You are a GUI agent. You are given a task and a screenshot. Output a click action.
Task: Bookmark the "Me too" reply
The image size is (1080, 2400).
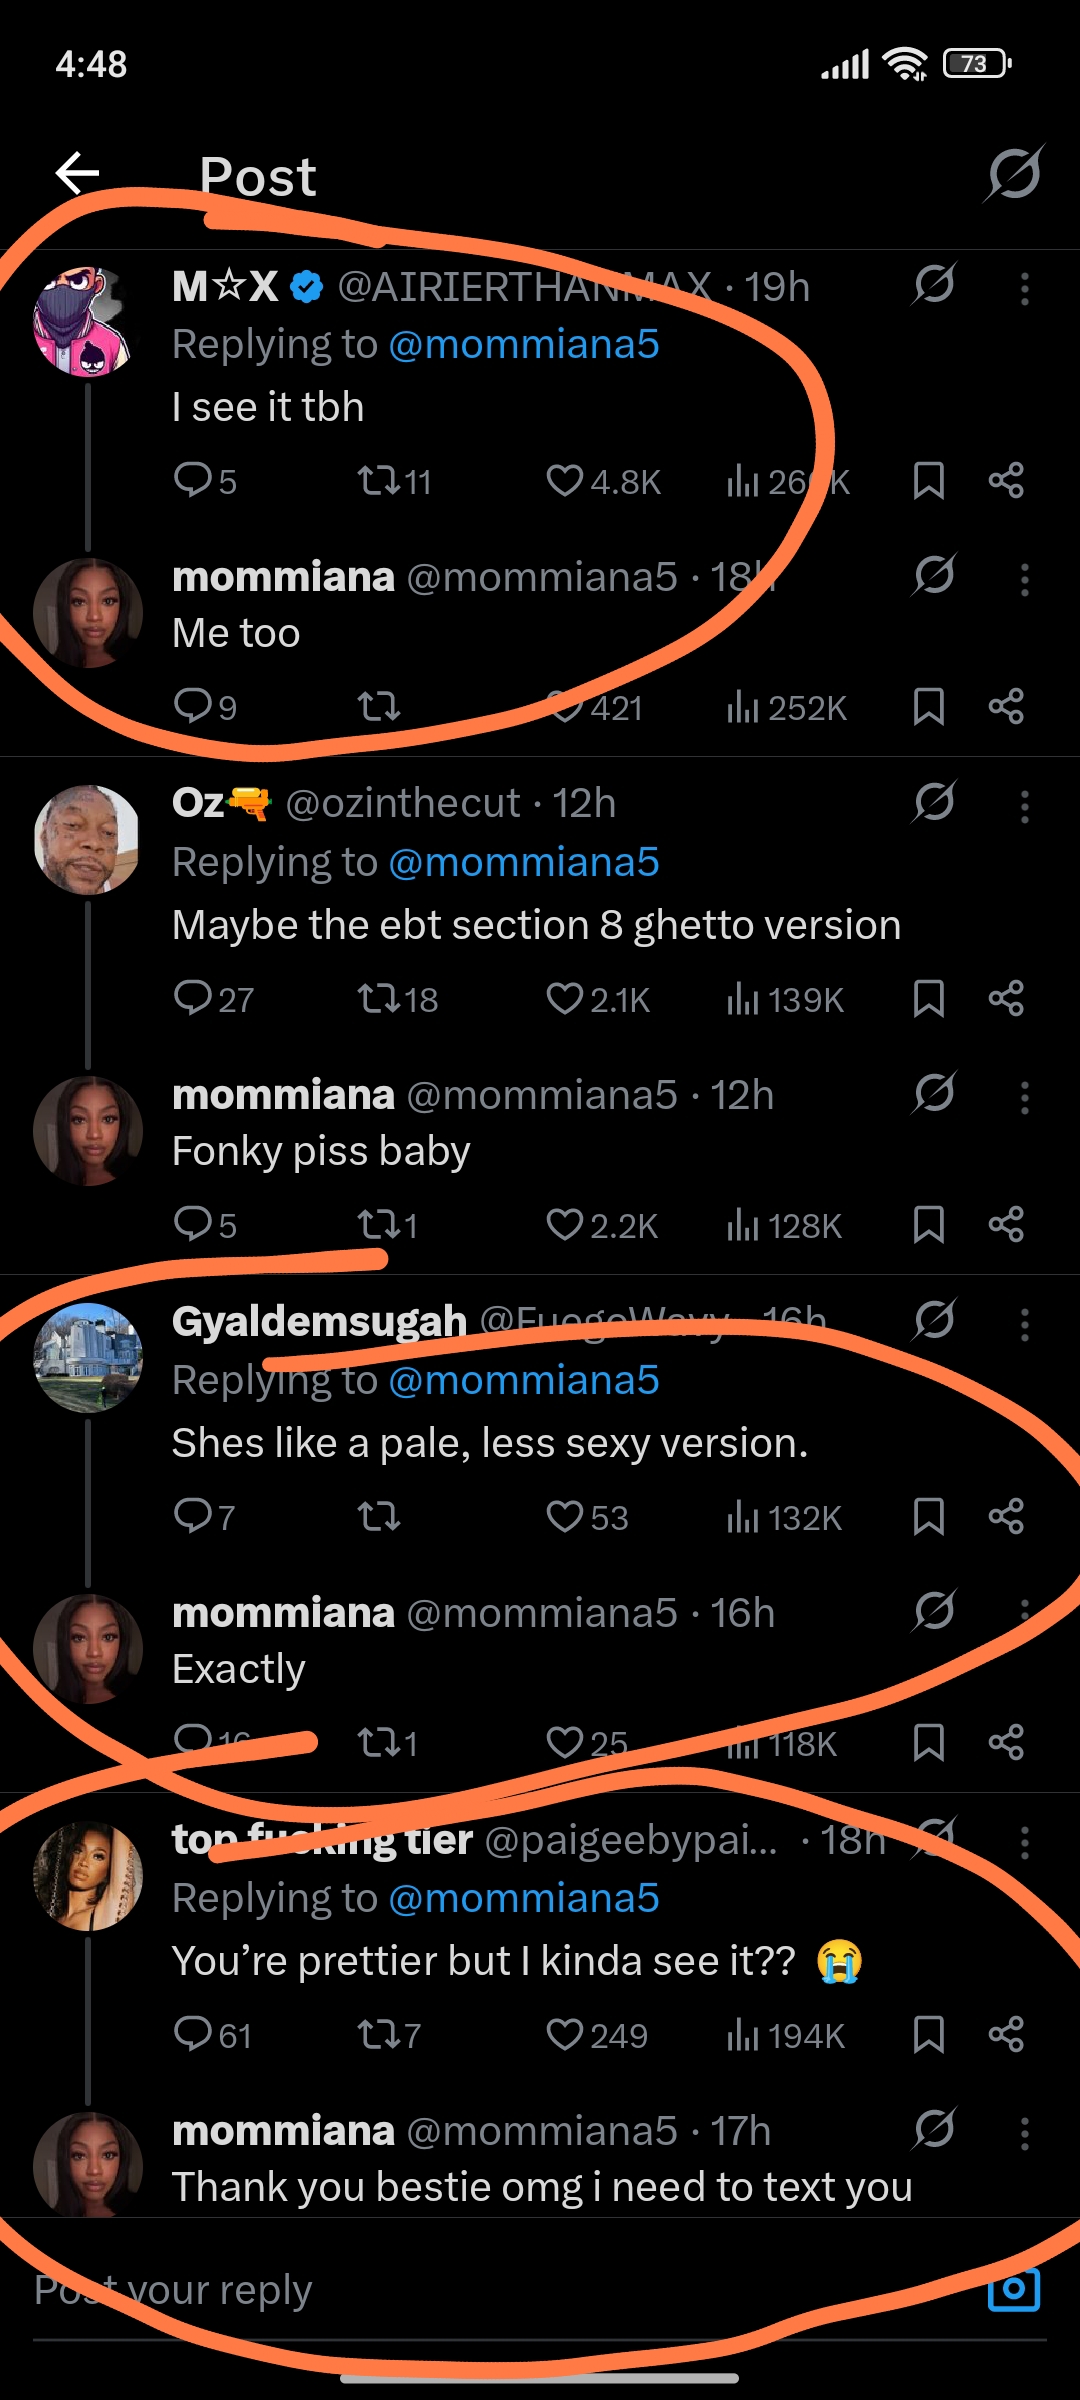929,707
